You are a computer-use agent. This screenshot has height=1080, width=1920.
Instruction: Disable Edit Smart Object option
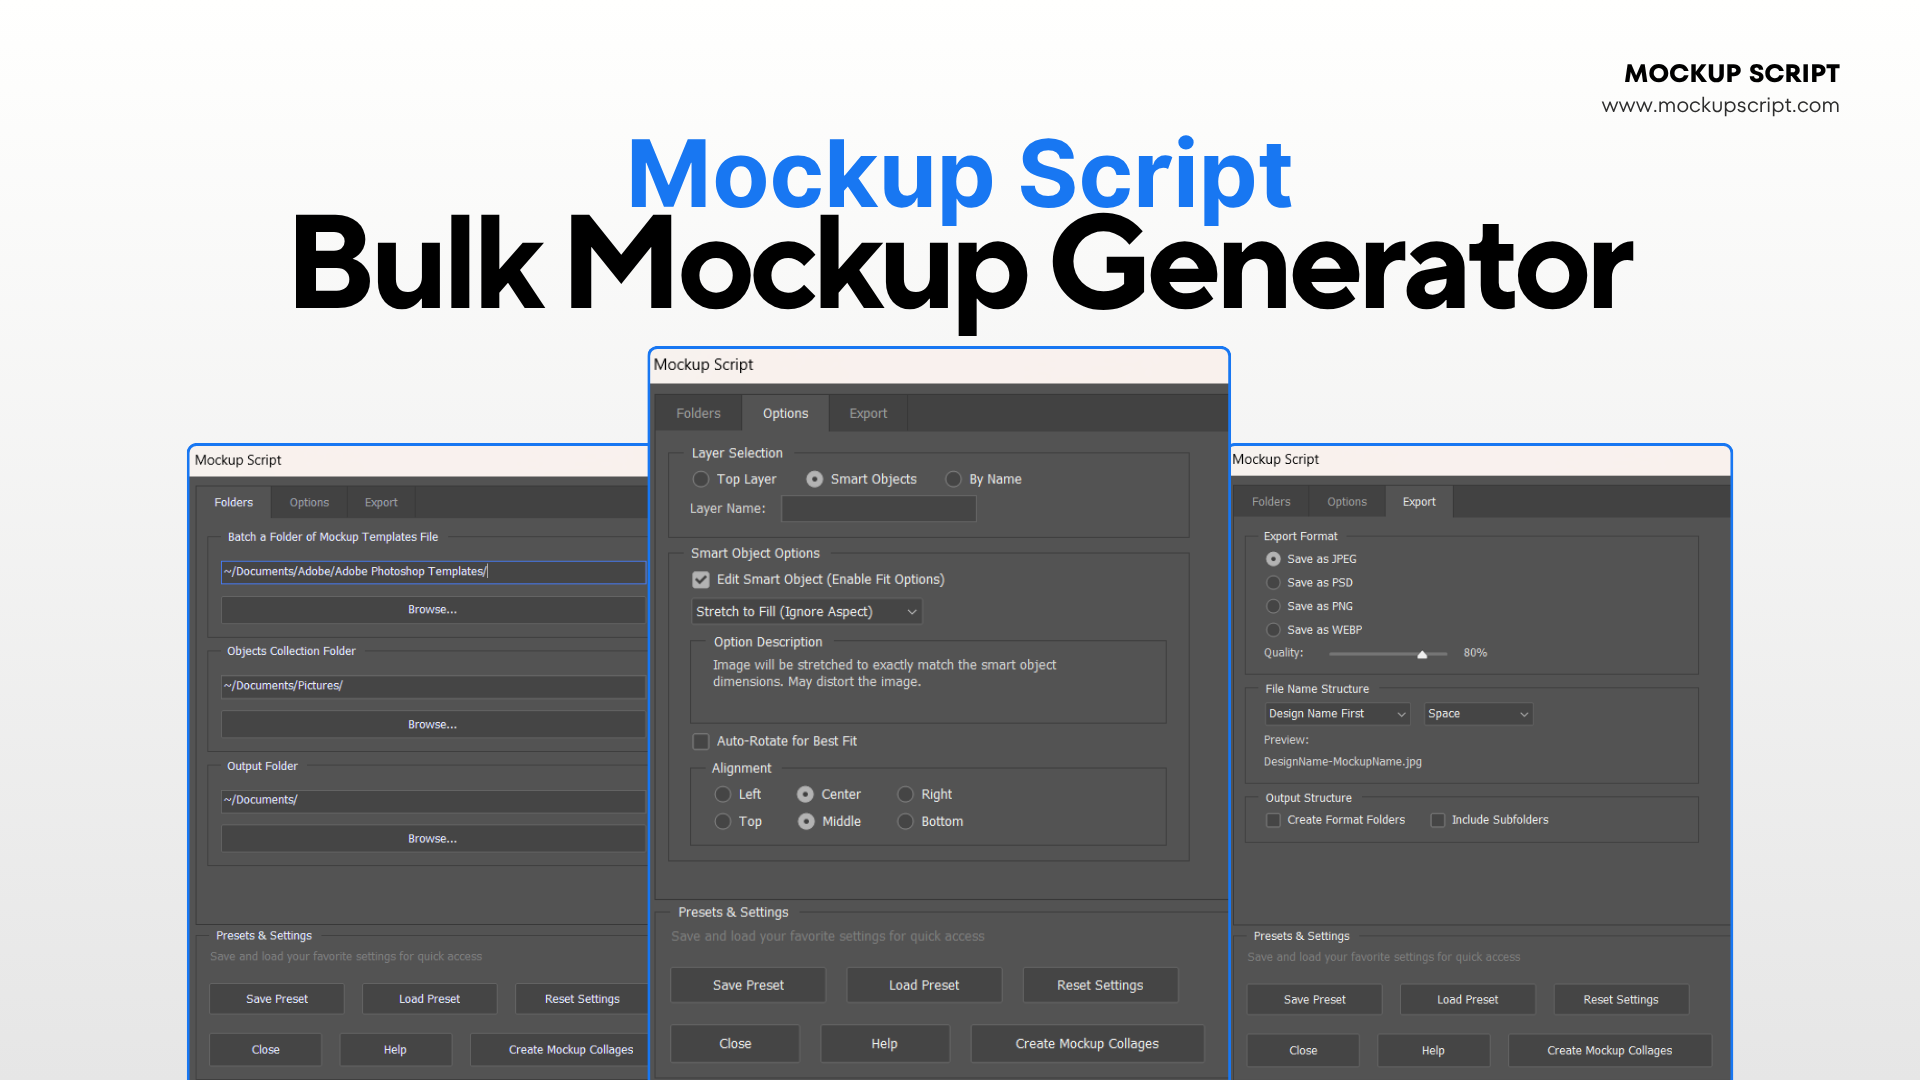[701, 580]
